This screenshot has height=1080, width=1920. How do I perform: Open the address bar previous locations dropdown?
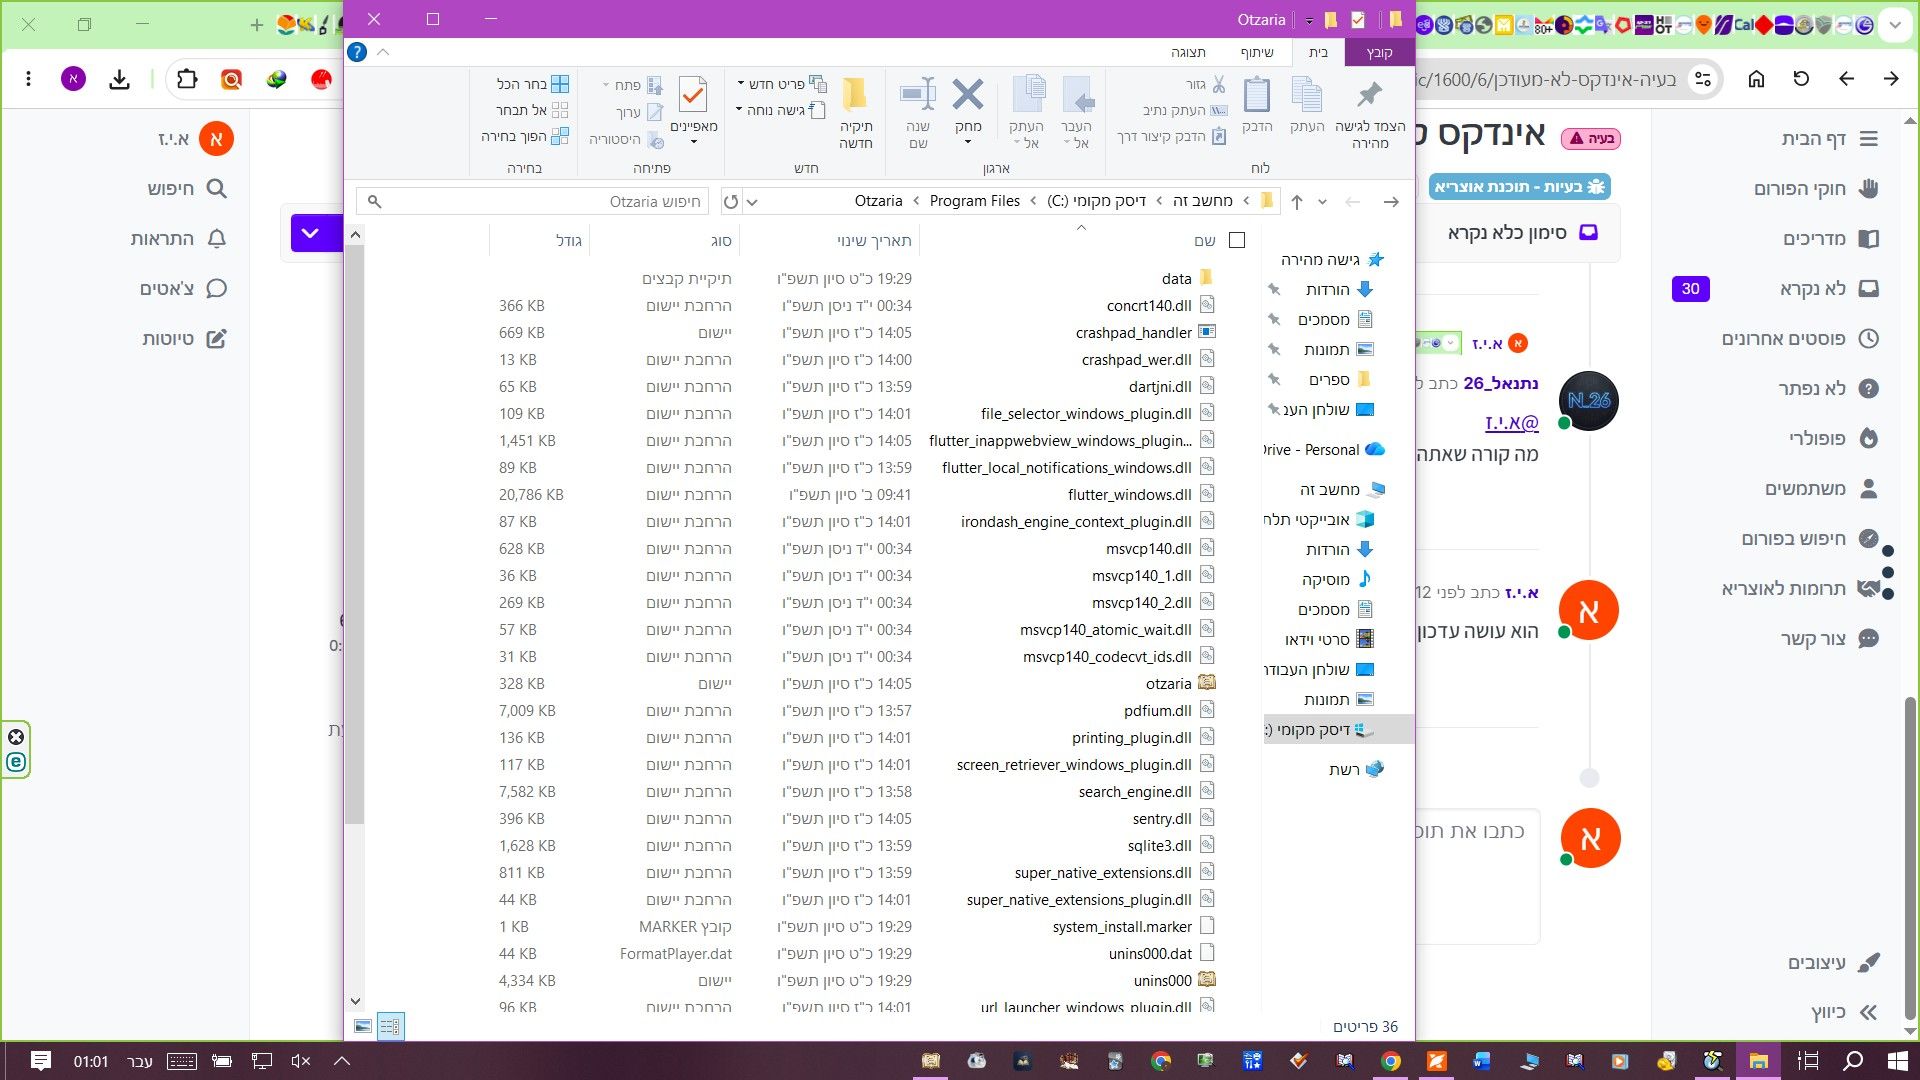[x=753, y=202]
